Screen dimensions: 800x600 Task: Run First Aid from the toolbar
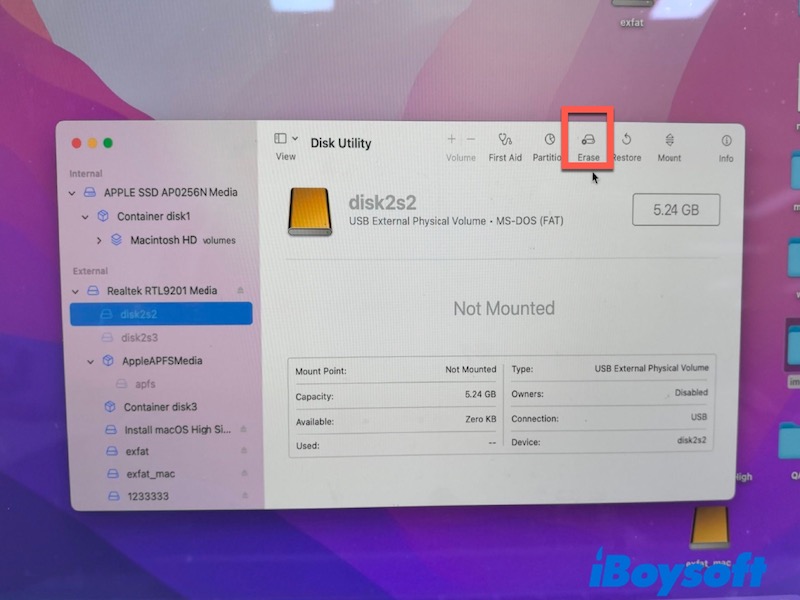tap(505, 141)
